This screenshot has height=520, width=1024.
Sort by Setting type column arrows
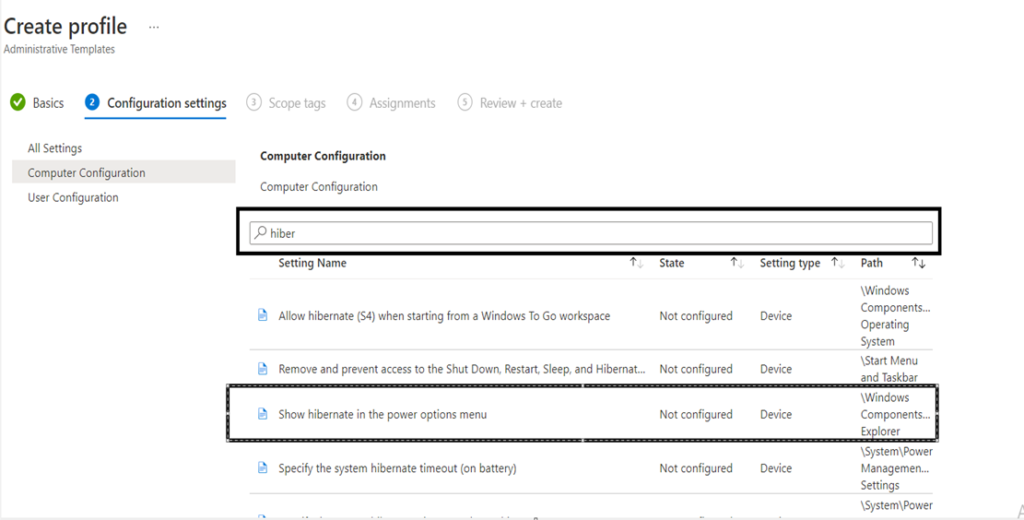click(837, 263)
